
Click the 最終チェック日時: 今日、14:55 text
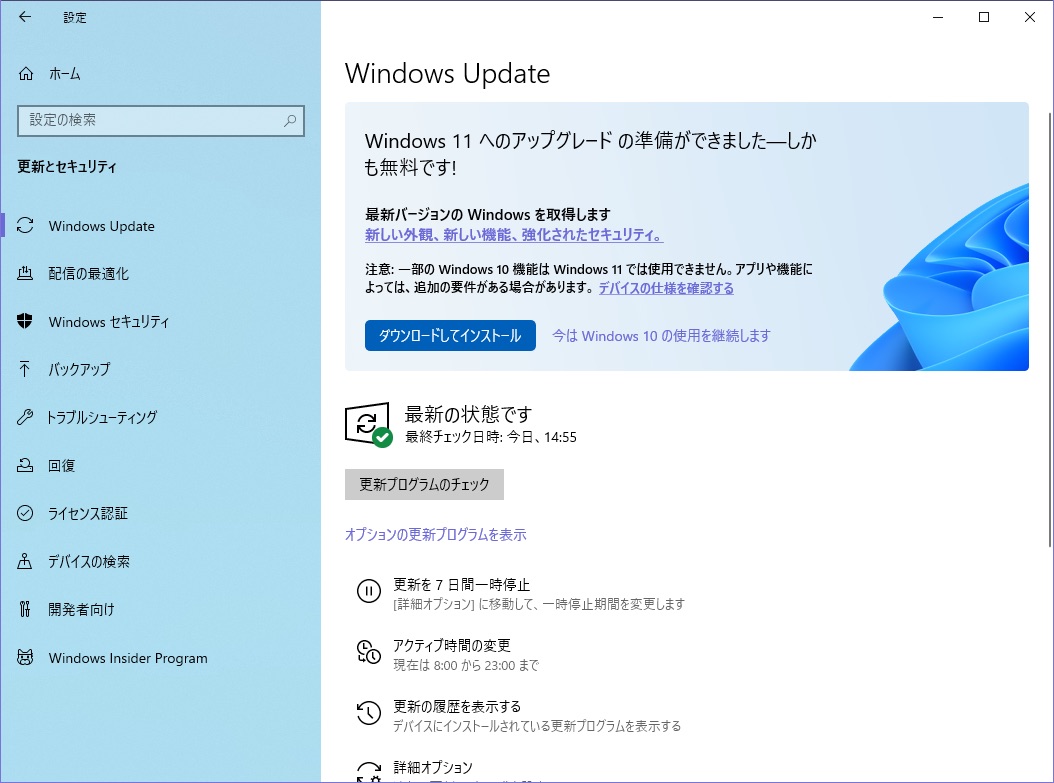click(491, 437)
